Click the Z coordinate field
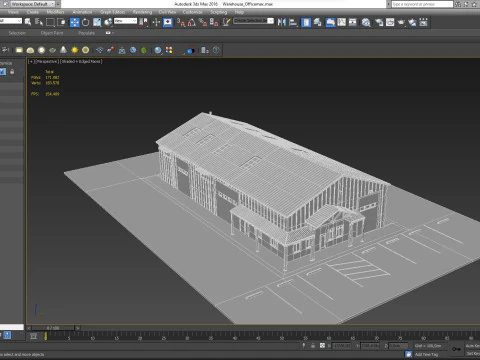Image resolution: width=480 pixels, height=360 pixels. coord(398,346)
